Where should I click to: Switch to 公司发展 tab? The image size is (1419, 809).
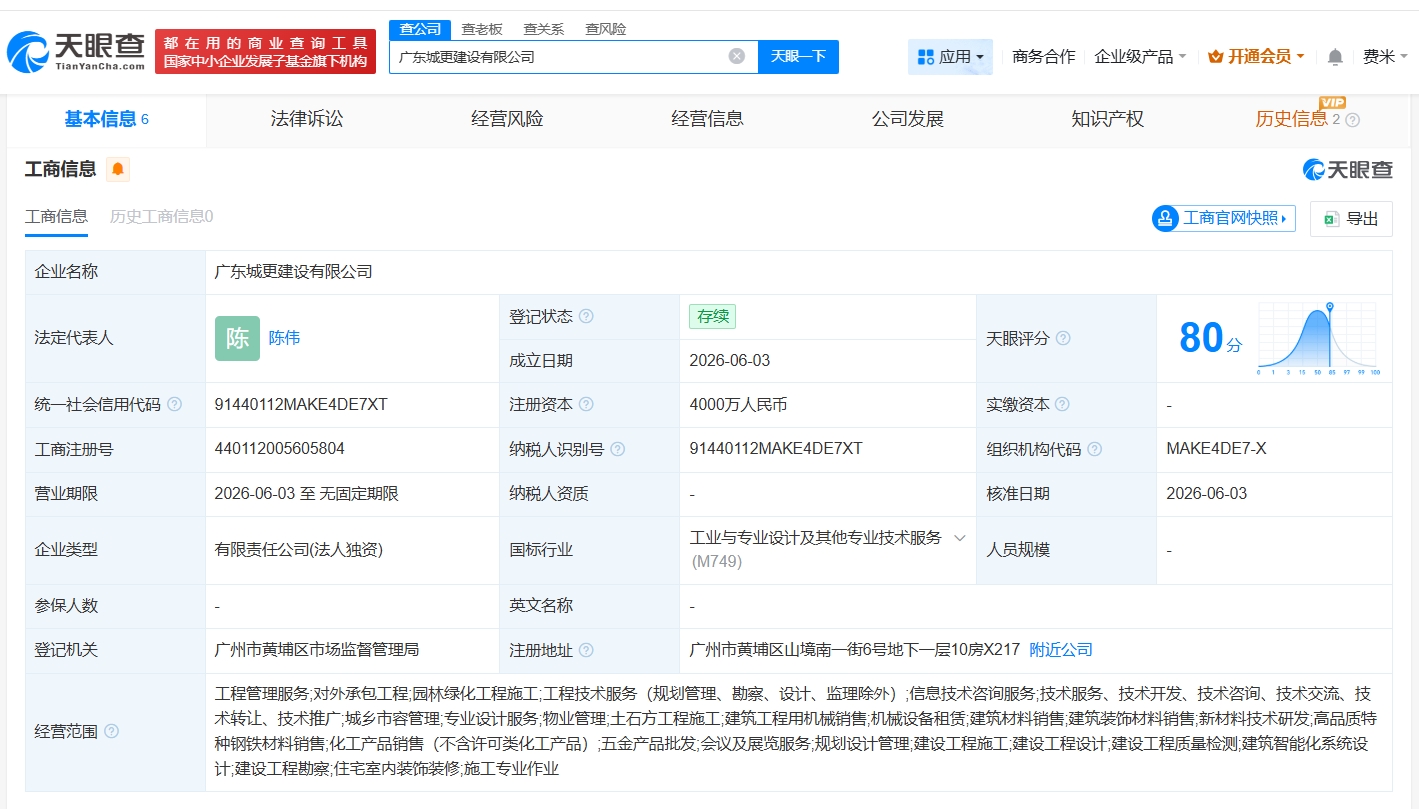click(907, 119)
